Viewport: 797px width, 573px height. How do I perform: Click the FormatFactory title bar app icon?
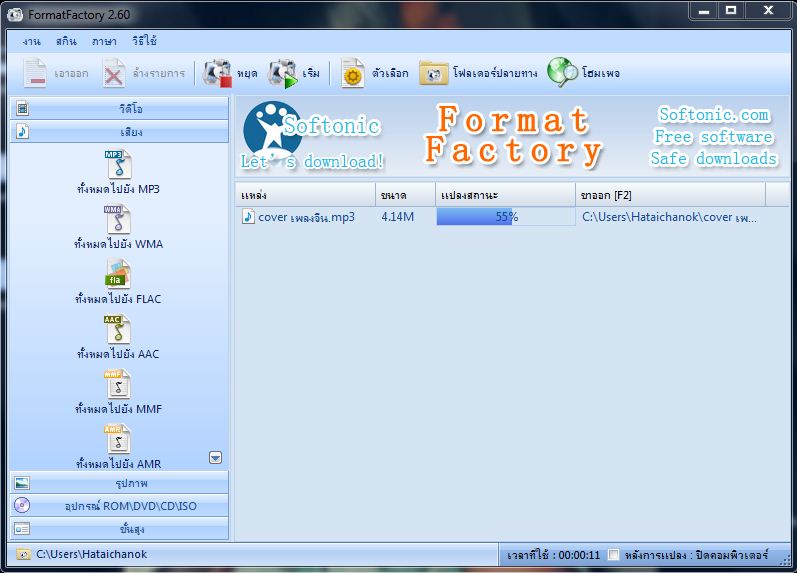click(15, 14)
